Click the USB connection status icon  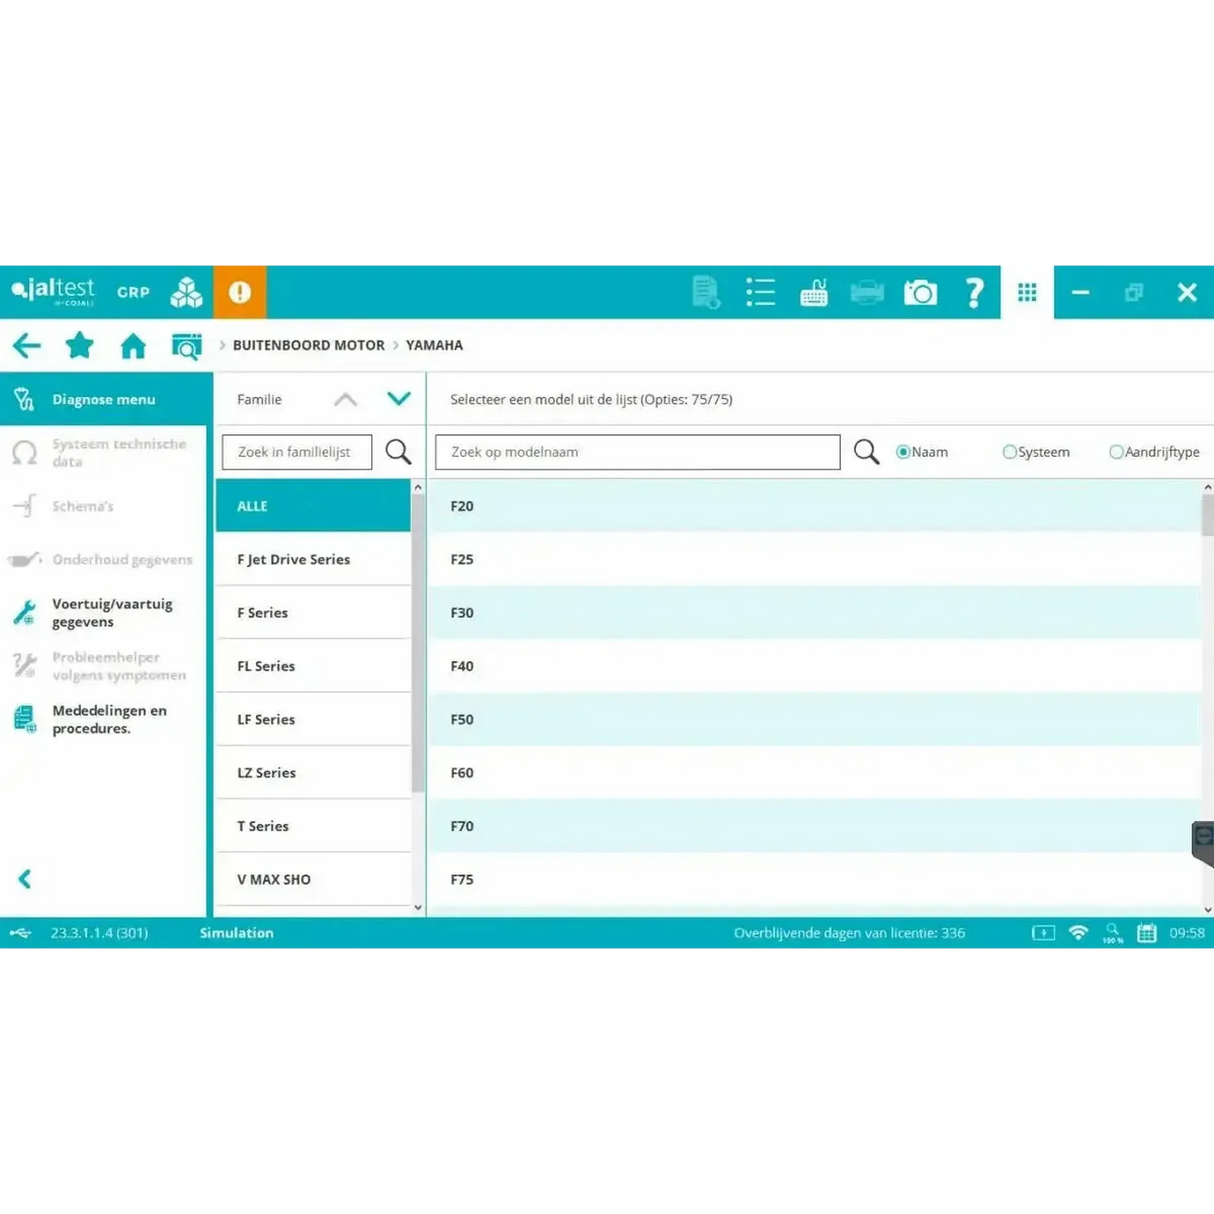click(x=20, y=933)
